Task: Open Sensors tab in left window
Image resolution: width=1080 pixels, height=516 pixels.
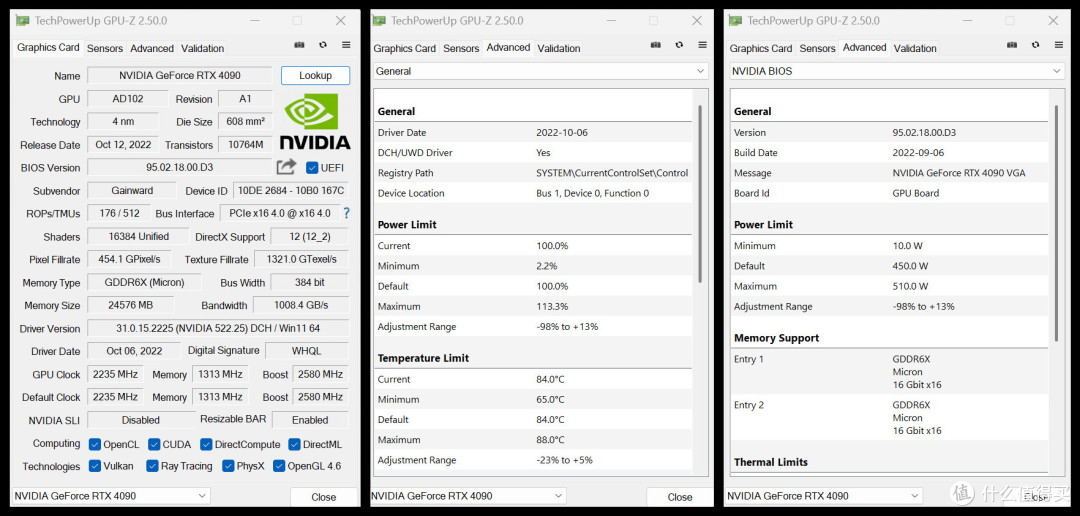Action: coord(105,48)
